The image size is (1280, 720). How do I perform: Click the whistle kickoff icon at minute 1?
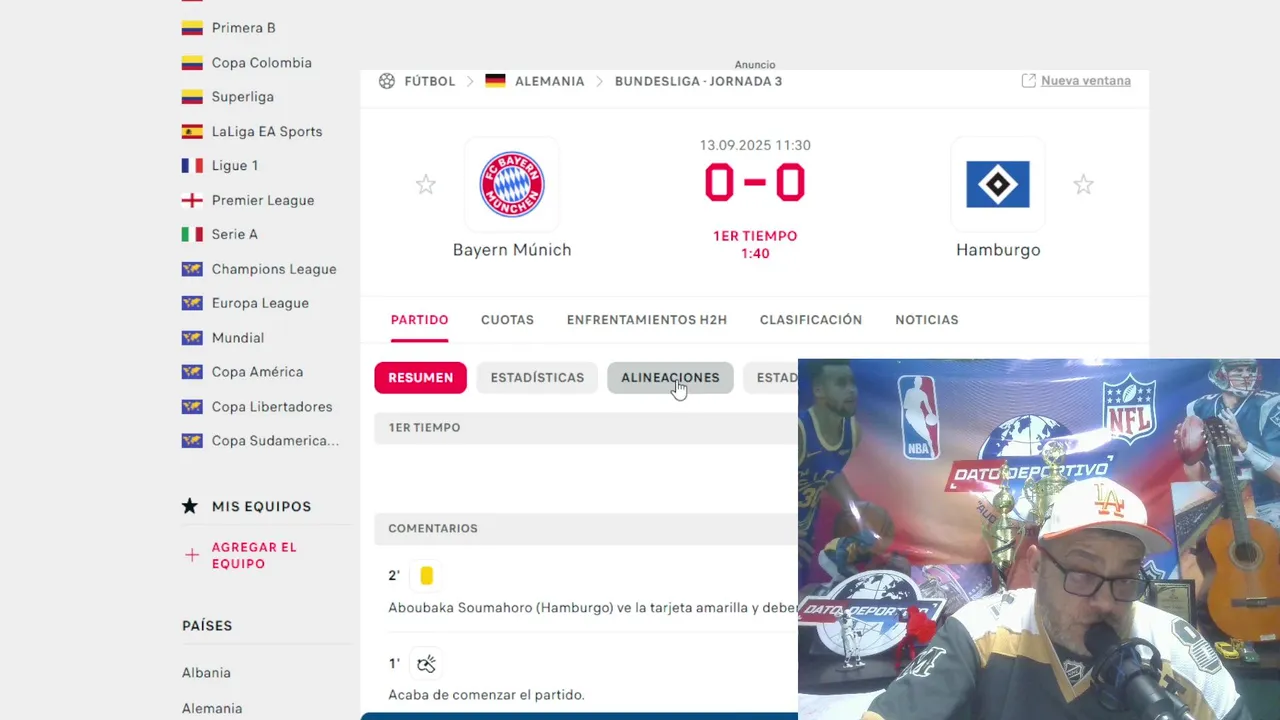point(426,663)
